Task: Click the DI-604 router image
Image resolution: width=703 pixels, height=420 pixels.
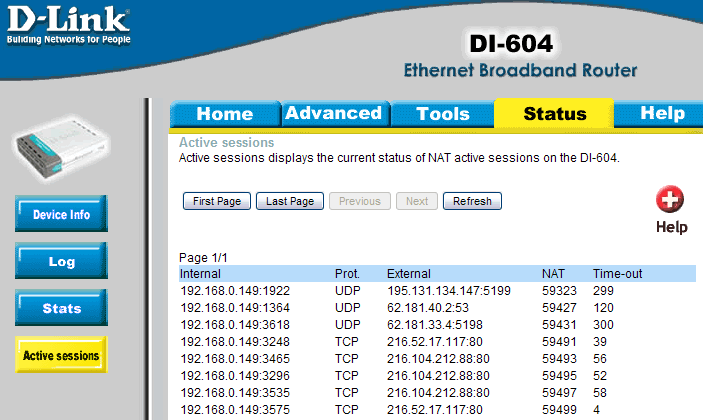Action: point(61,150)
